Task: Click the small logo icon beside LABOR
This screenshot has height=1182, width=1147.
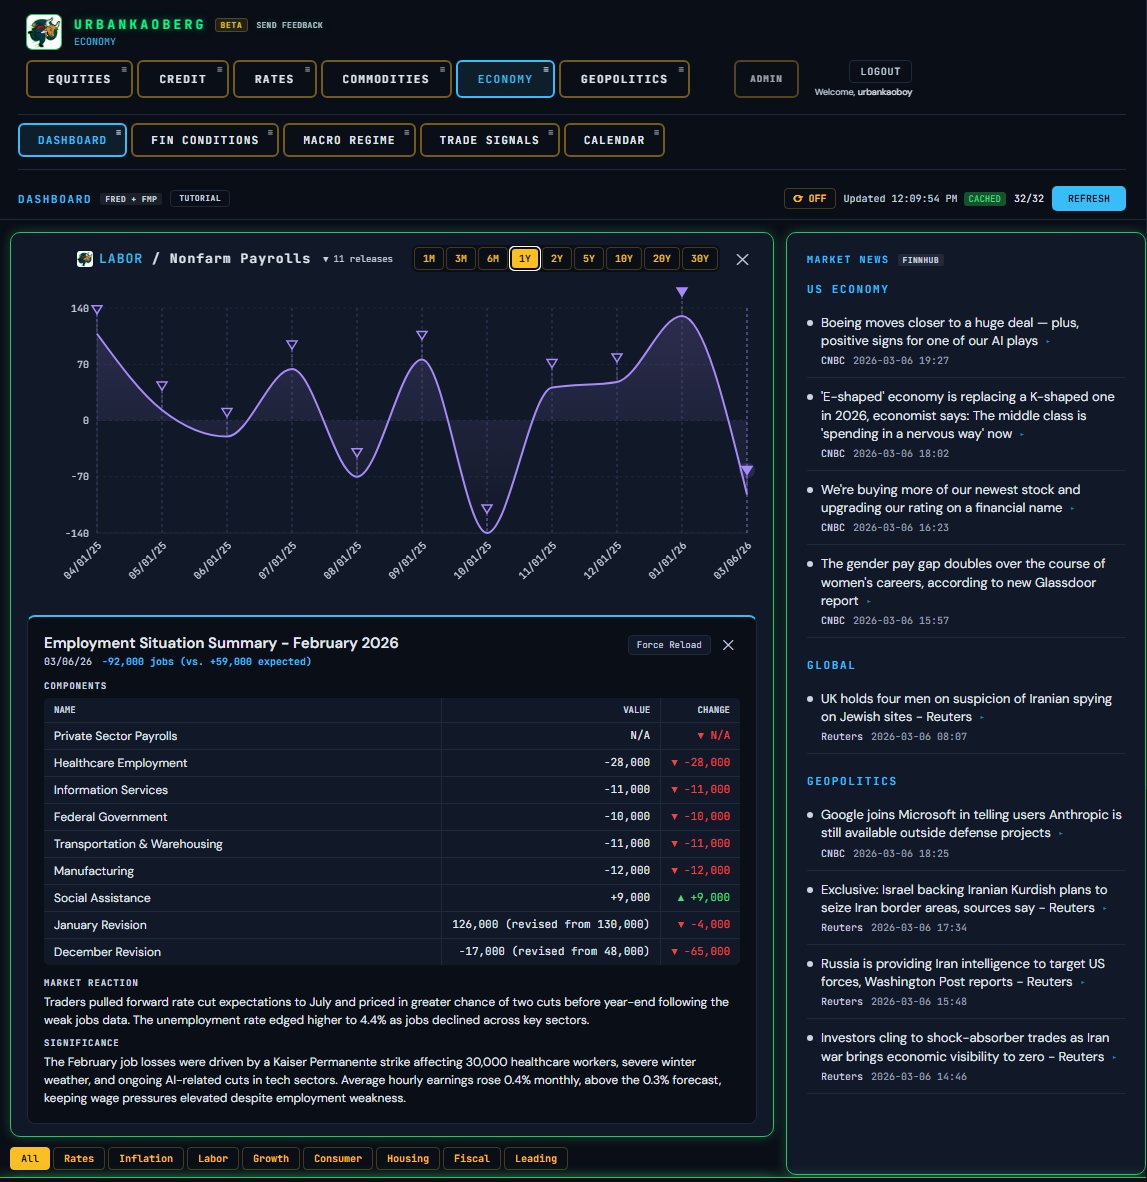Action: pos(85,259)
